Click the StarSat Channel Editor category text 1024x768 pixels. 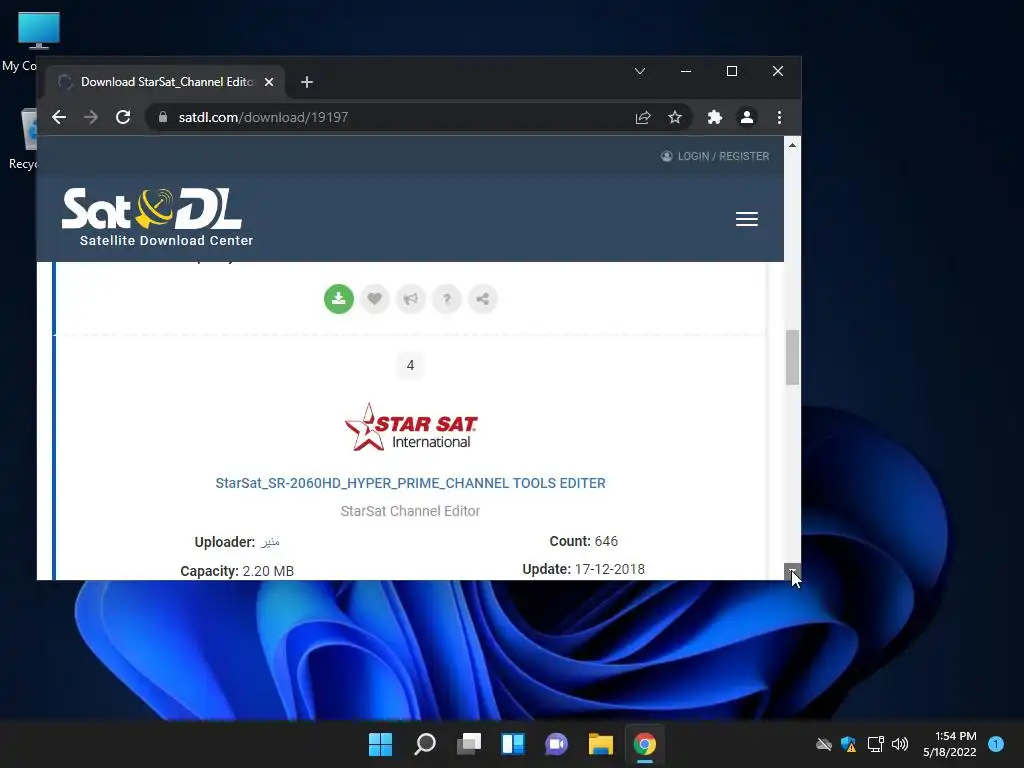coord(410,511)
